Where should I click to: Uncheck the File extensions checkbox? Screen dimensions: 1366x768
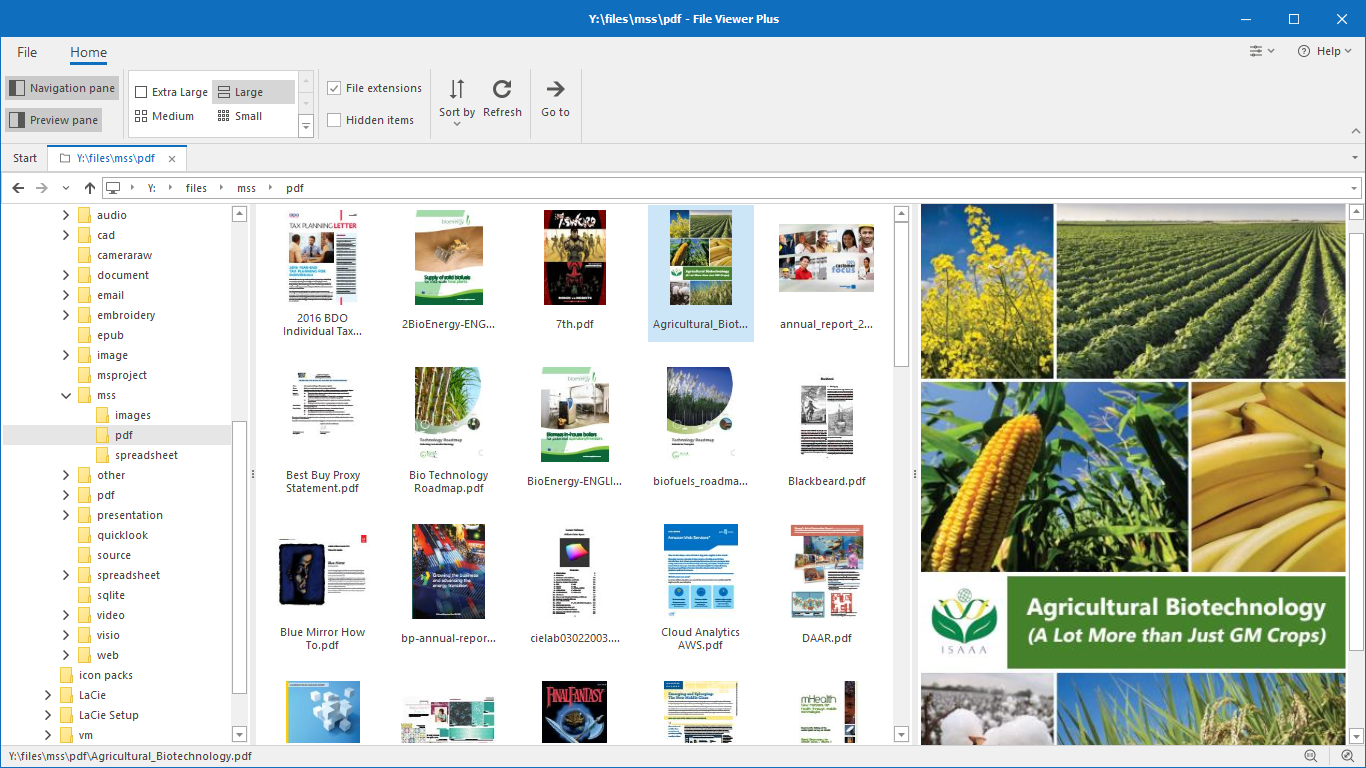pyautogui.click(x=334, y=88)
